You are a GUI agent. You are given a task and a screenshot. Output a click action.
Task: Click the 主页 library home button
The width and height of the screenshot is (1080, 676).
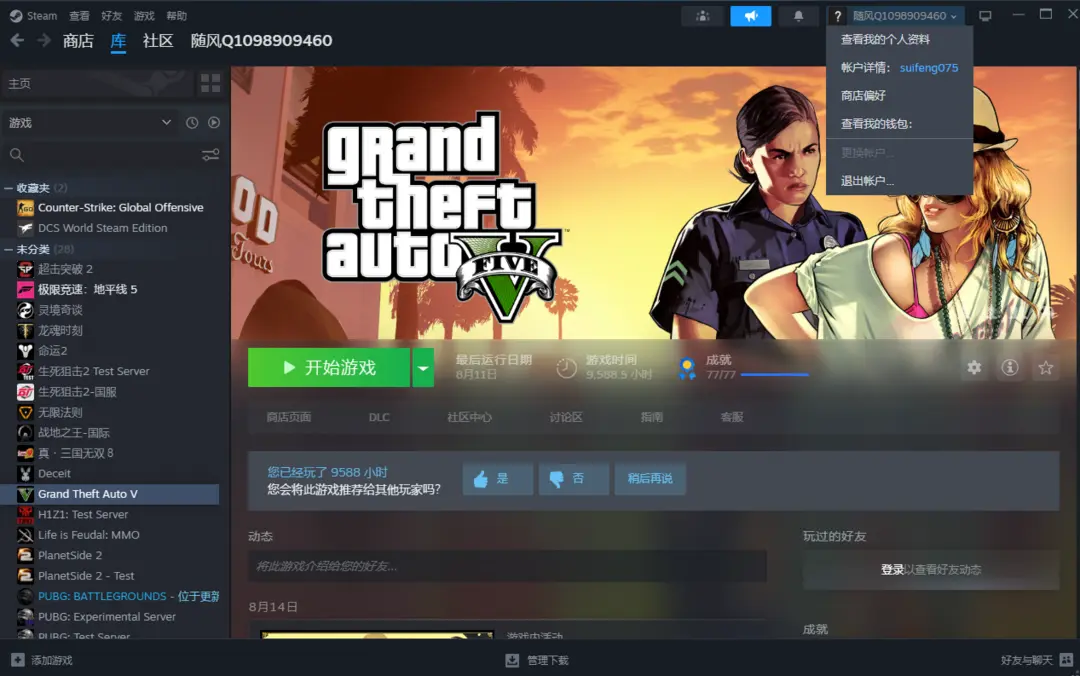98,83
